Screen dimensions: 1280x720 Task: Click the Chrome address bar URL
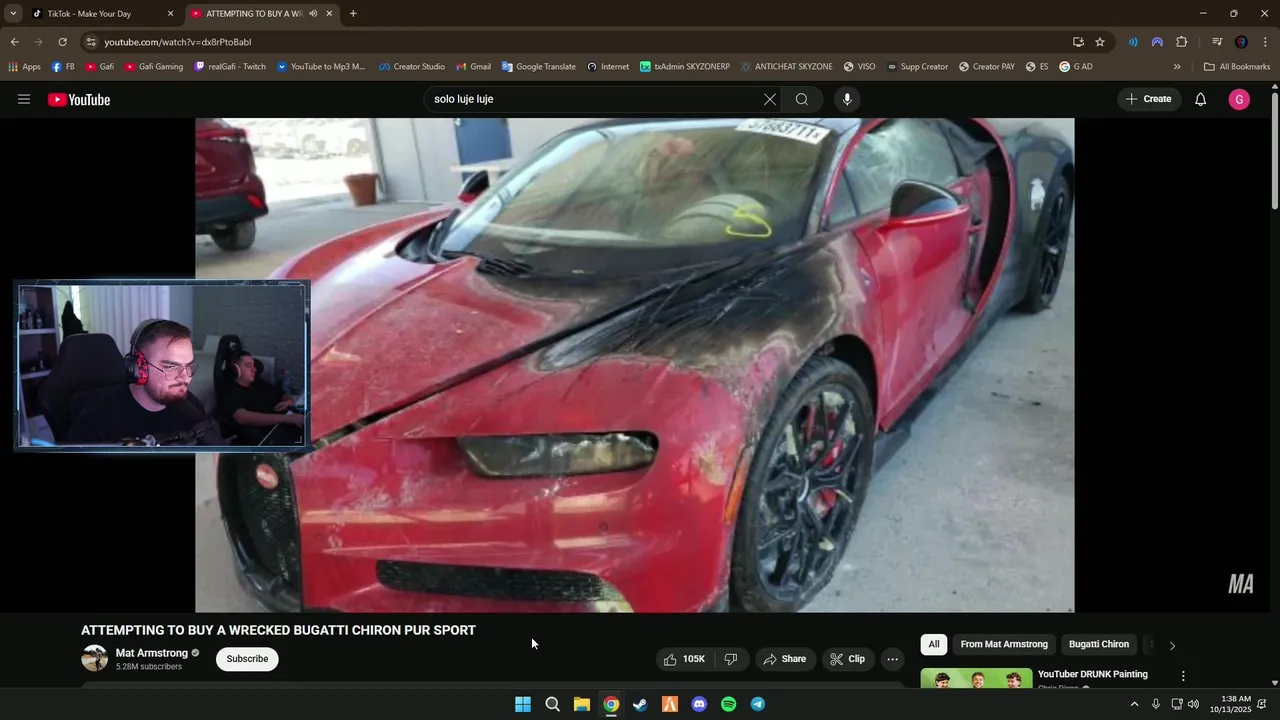pyautogui.click(x=178, y=42)
